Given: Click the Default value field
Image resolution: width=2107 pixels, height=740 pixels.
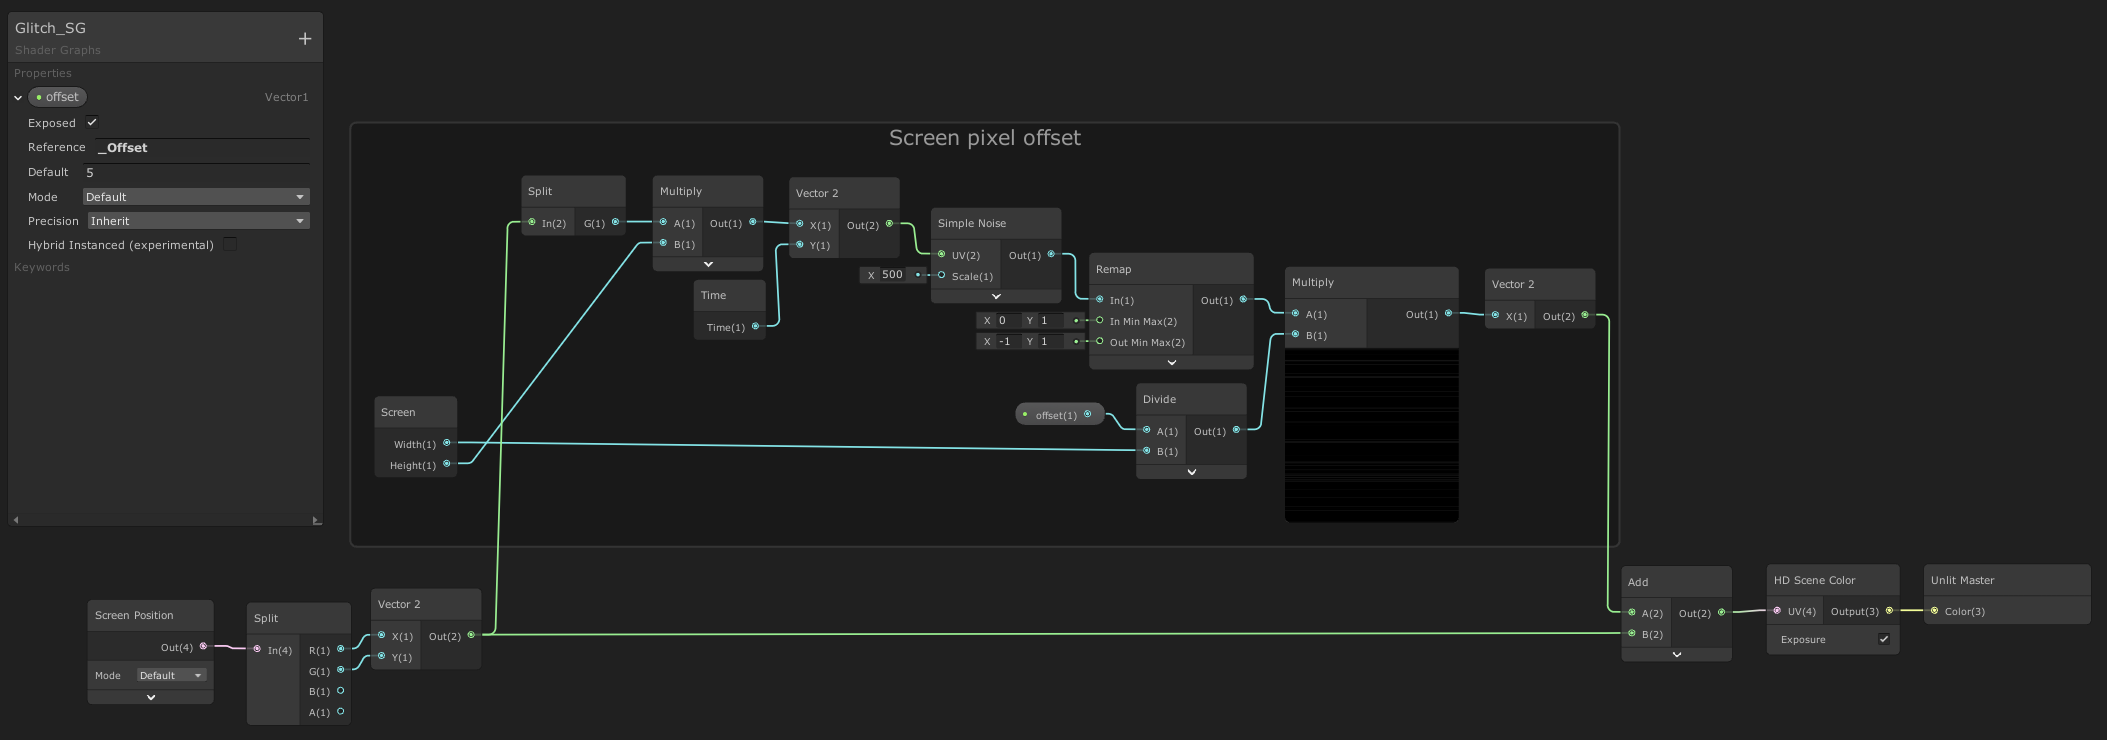Looking at the screenshot, I should click(196, 172).
